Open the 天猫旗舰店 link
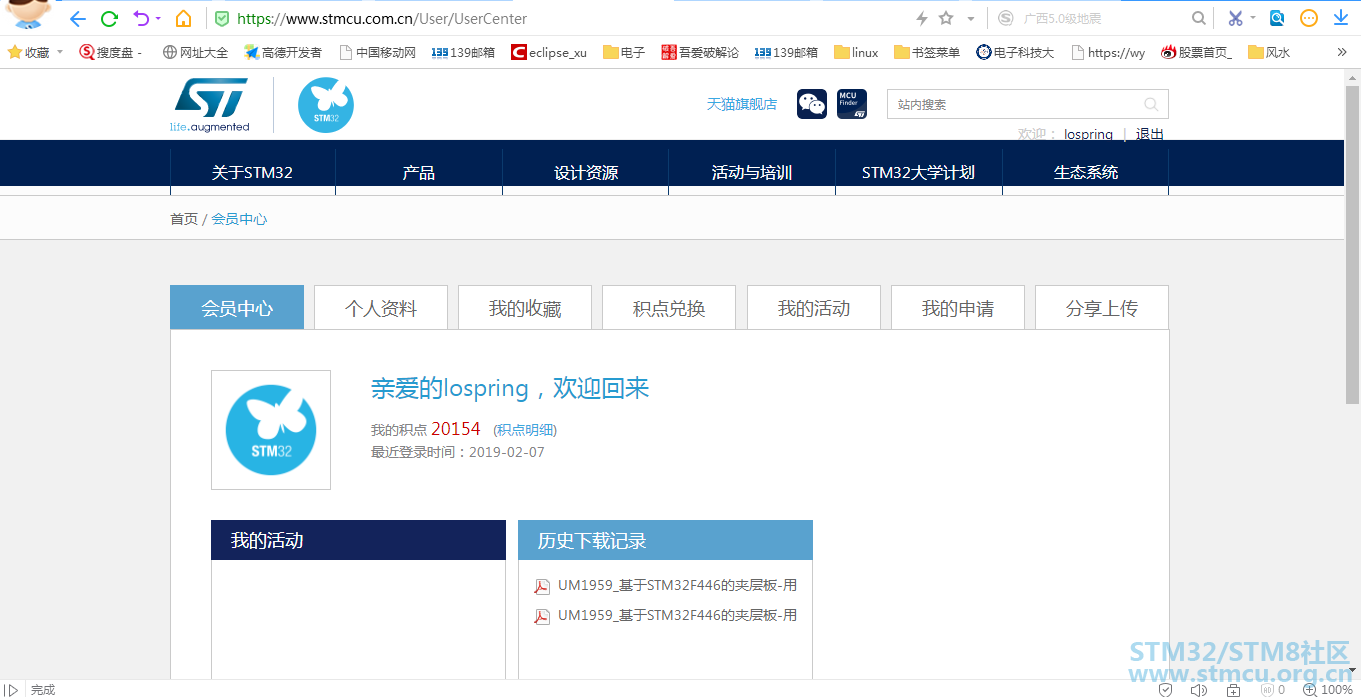The image size is (1361, 697). click(x=742, y=104)
